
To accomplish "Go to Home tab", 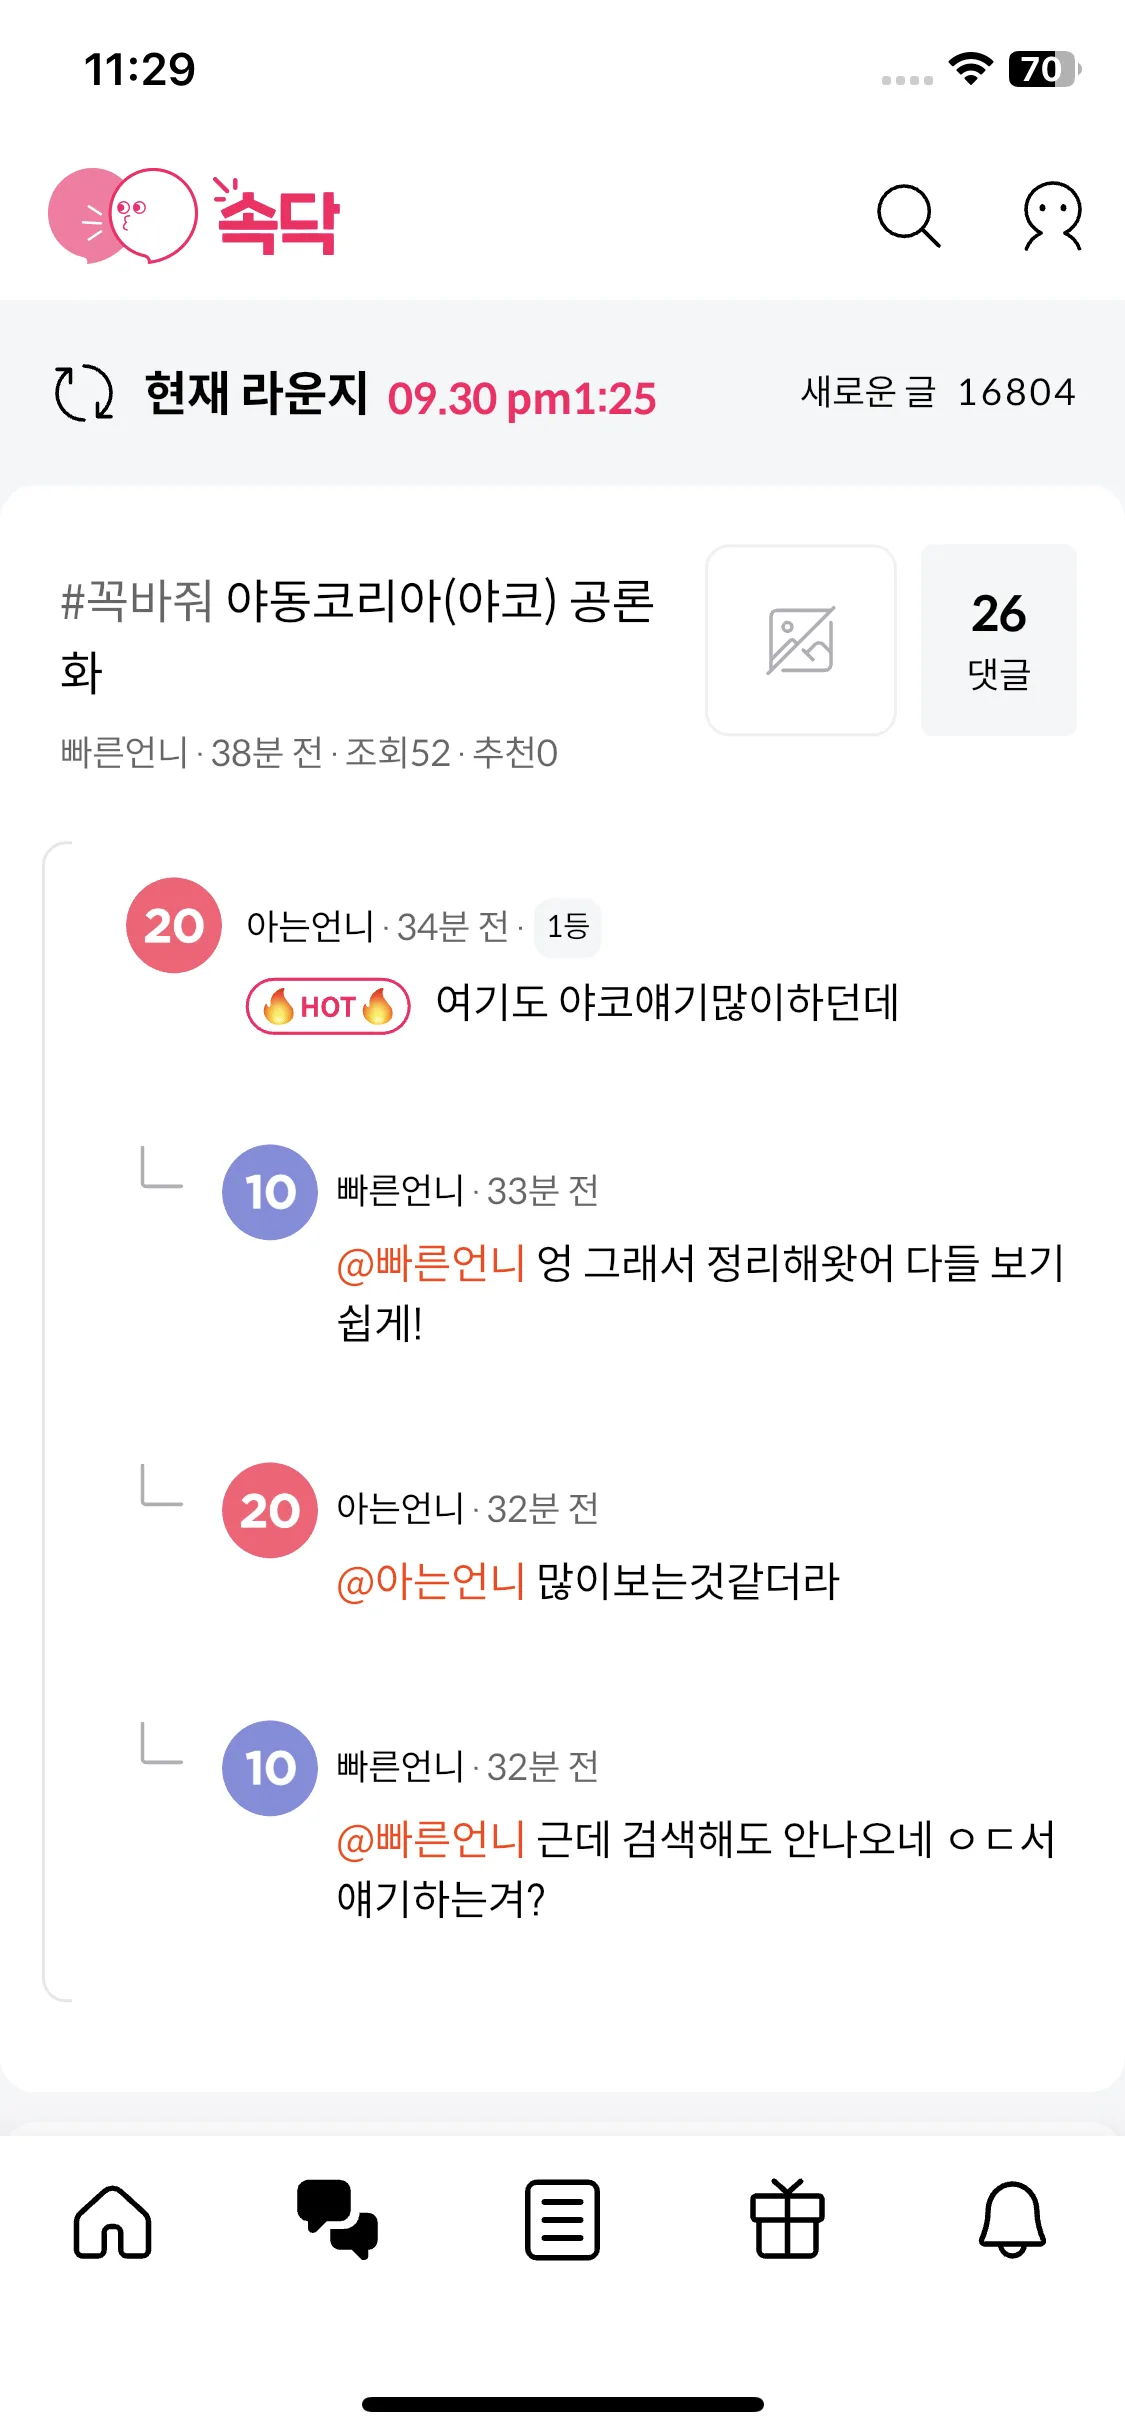I will 112,2220.
